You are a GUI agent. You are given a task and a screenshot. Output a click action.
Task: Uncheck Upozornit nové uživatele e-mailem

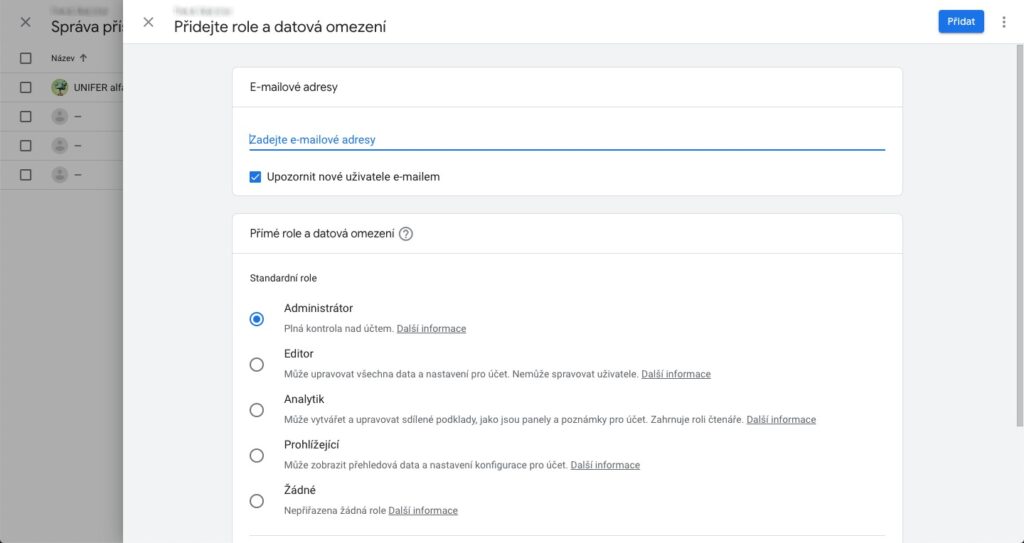coord(256,177)
